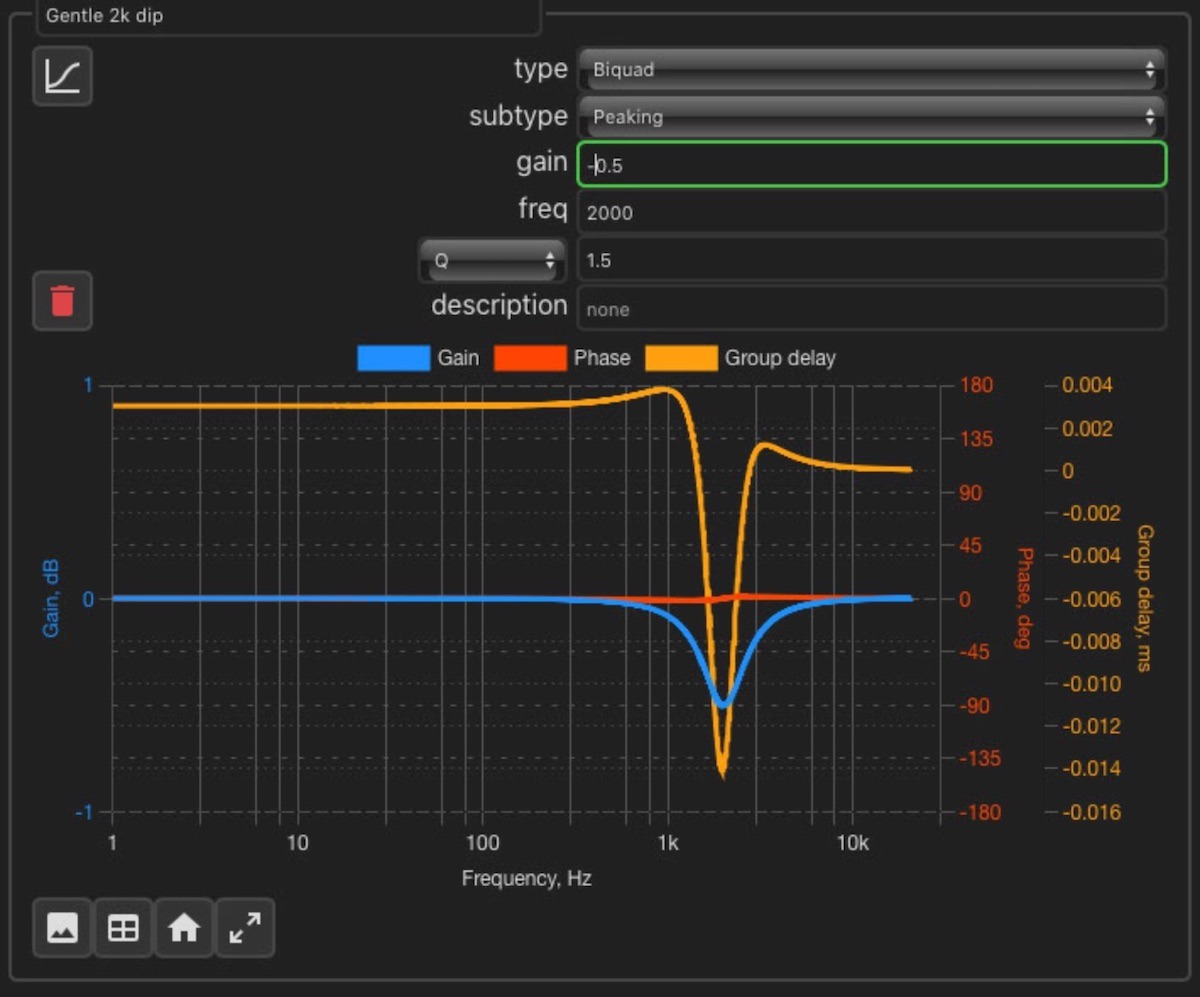This screenshot has height=997, width=1200.
Task: Click the freq field showing 2000
Action: tap(871, 212)
